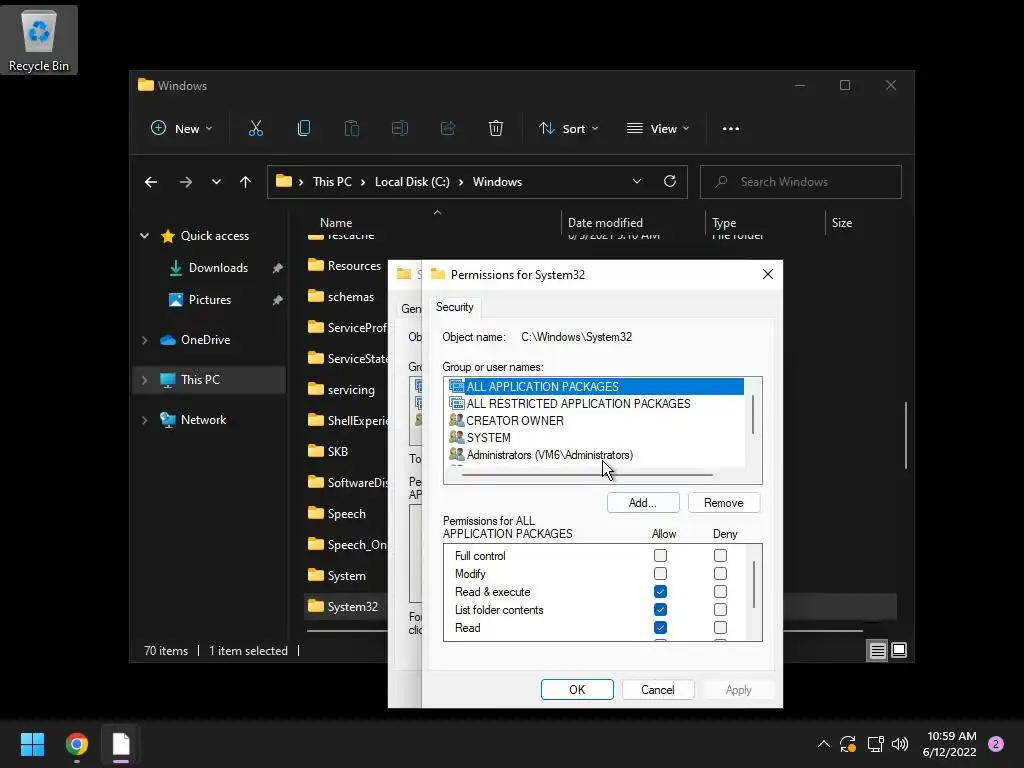The height and width of the screenshot is (768, 1024).
Task: Click the Rename icon in Explorer toolbar
Action: coord(400,129)
